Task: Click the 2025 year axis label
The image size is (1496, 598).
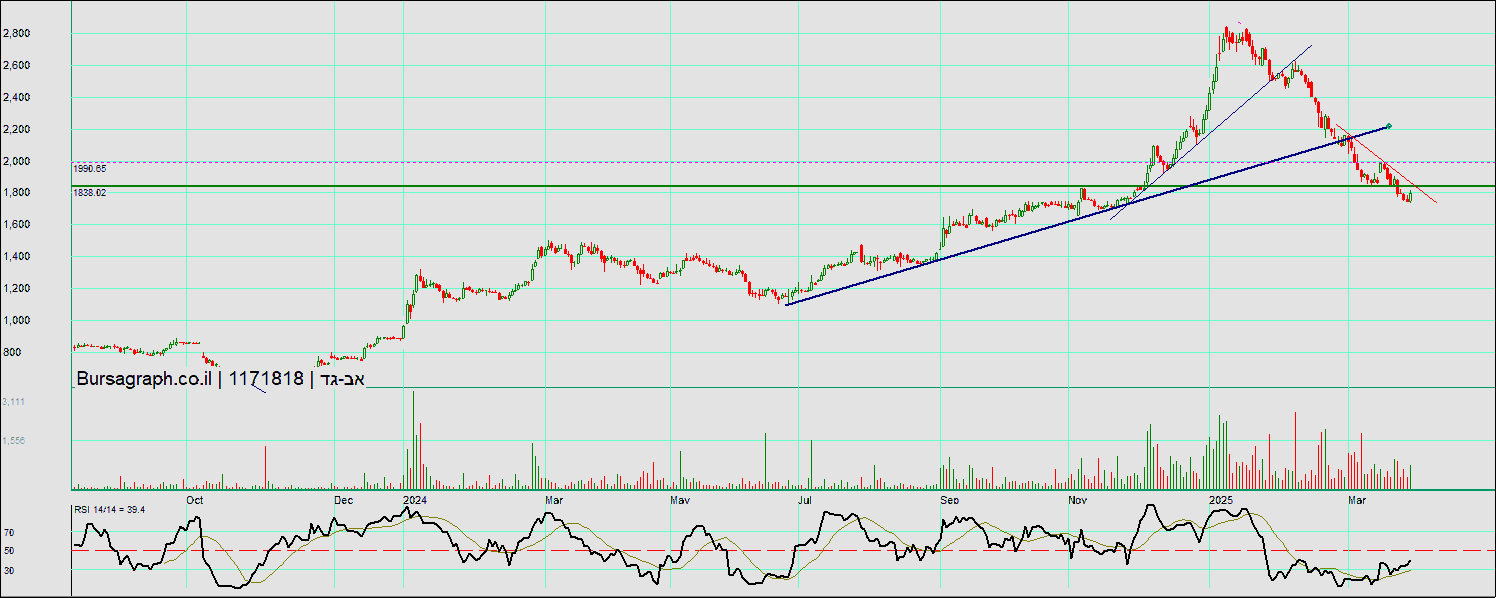Action: click(x=1220, y=499)
